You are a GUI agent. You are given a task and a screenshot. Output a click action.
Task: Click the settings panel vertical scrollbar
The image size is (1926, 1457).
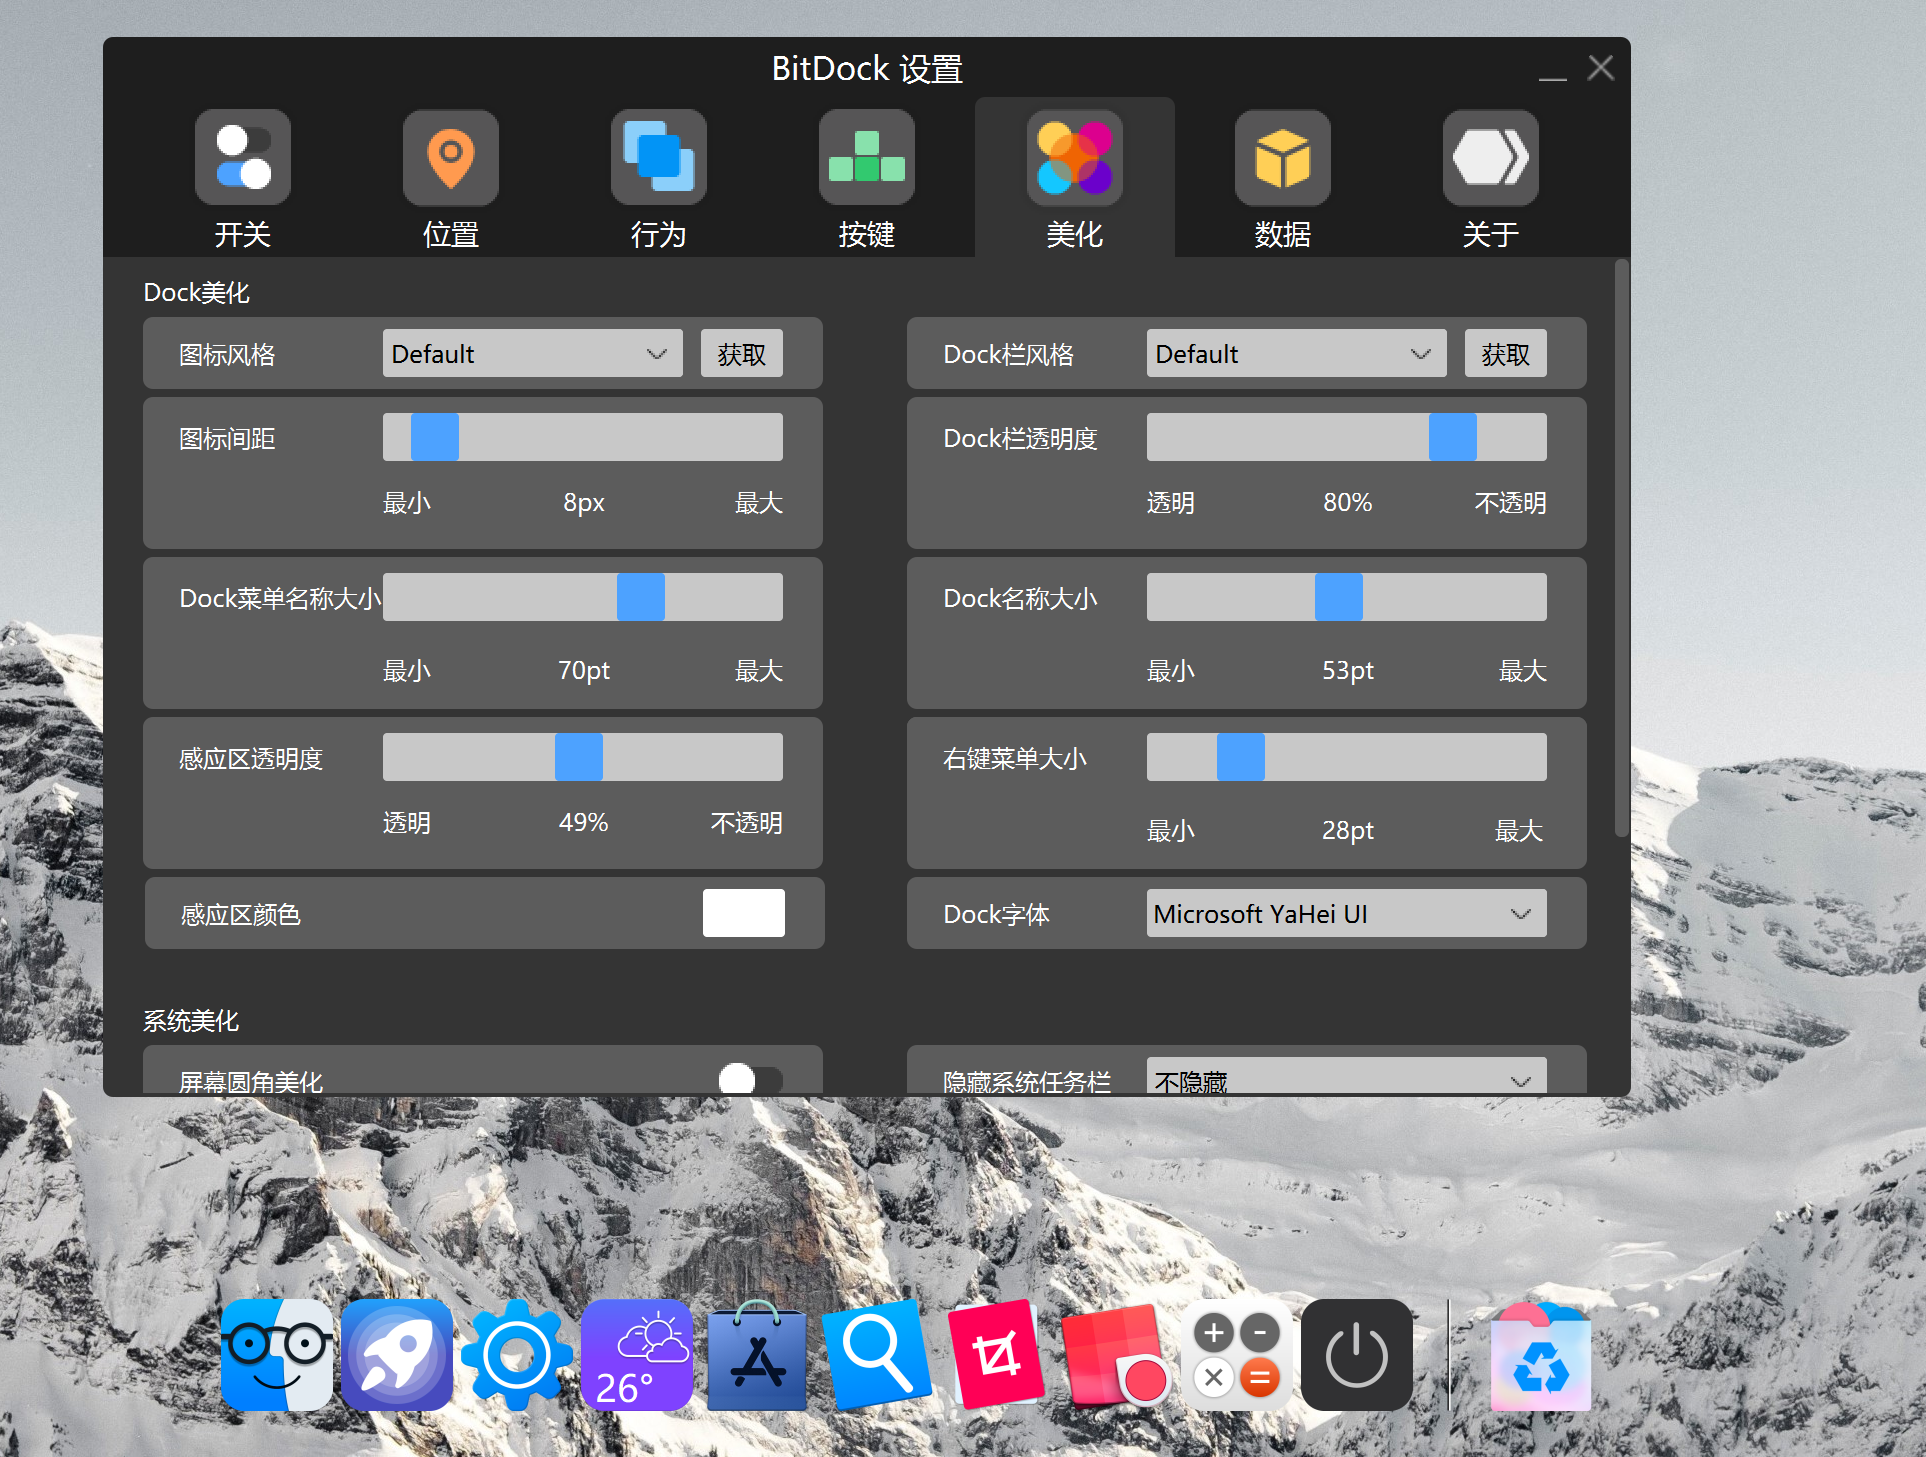click(1621, 548)
